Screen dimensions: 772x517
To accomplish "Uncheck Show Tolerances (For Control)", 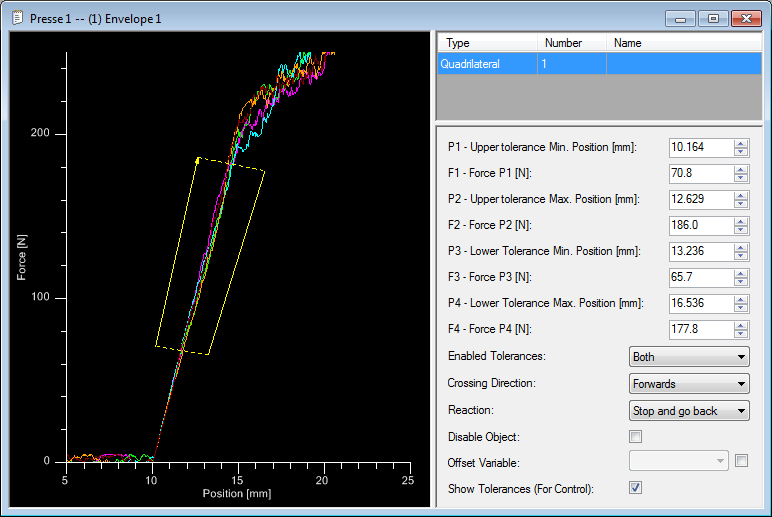I will pyautogui.click(x=635, y=488).
